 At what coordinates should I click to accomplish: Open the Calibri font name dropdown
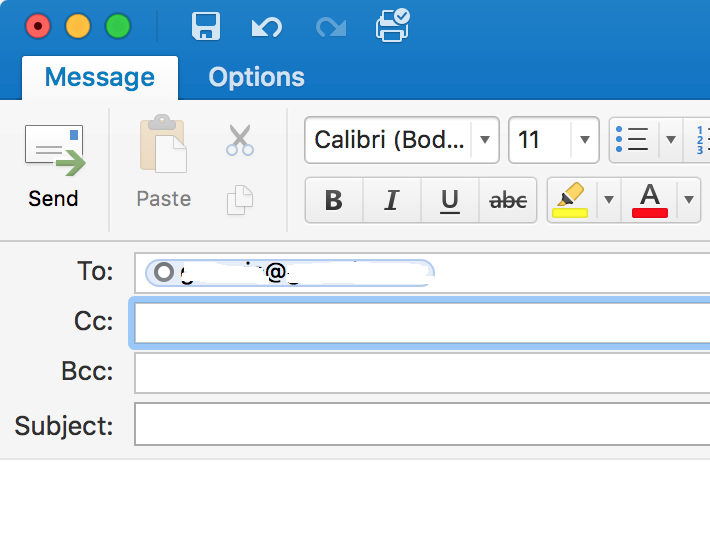(485, 140)
